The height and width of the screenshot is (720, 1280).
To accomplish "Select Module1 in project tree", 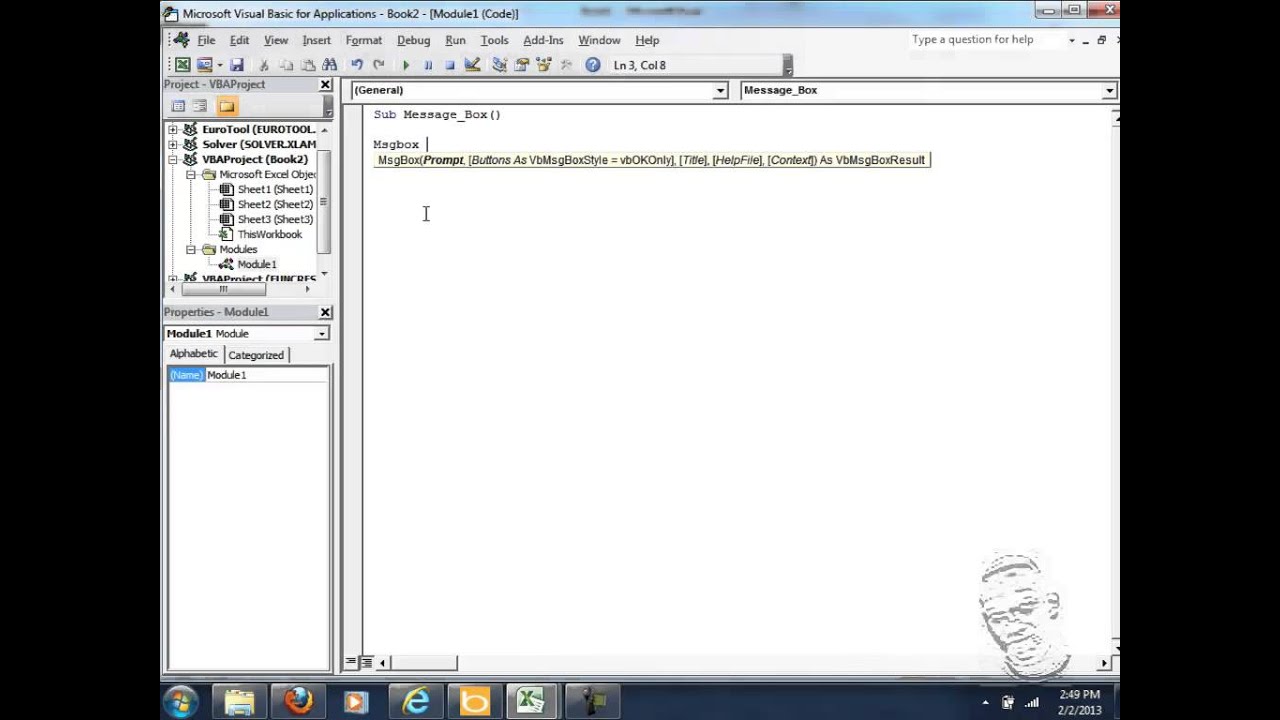I will coord(257,264).
